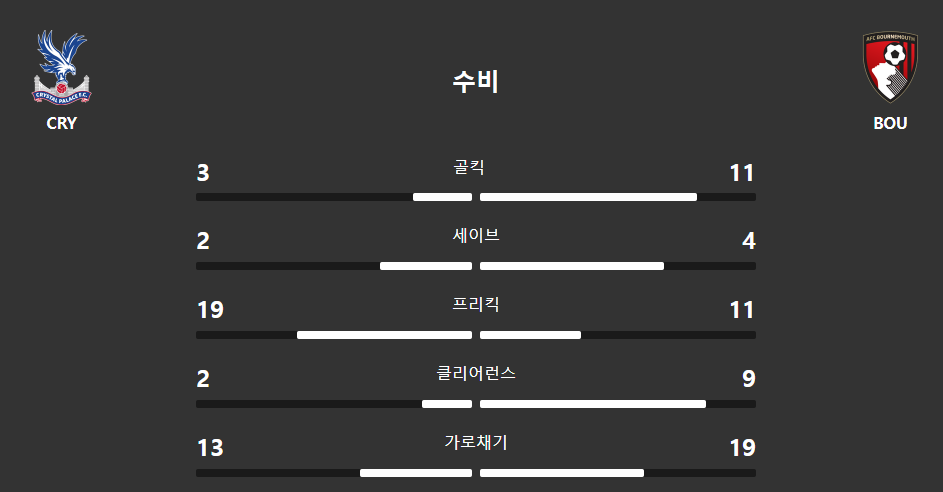Select the 프리킥 stat label
This screenshot has width=943, height=492.
476,304
